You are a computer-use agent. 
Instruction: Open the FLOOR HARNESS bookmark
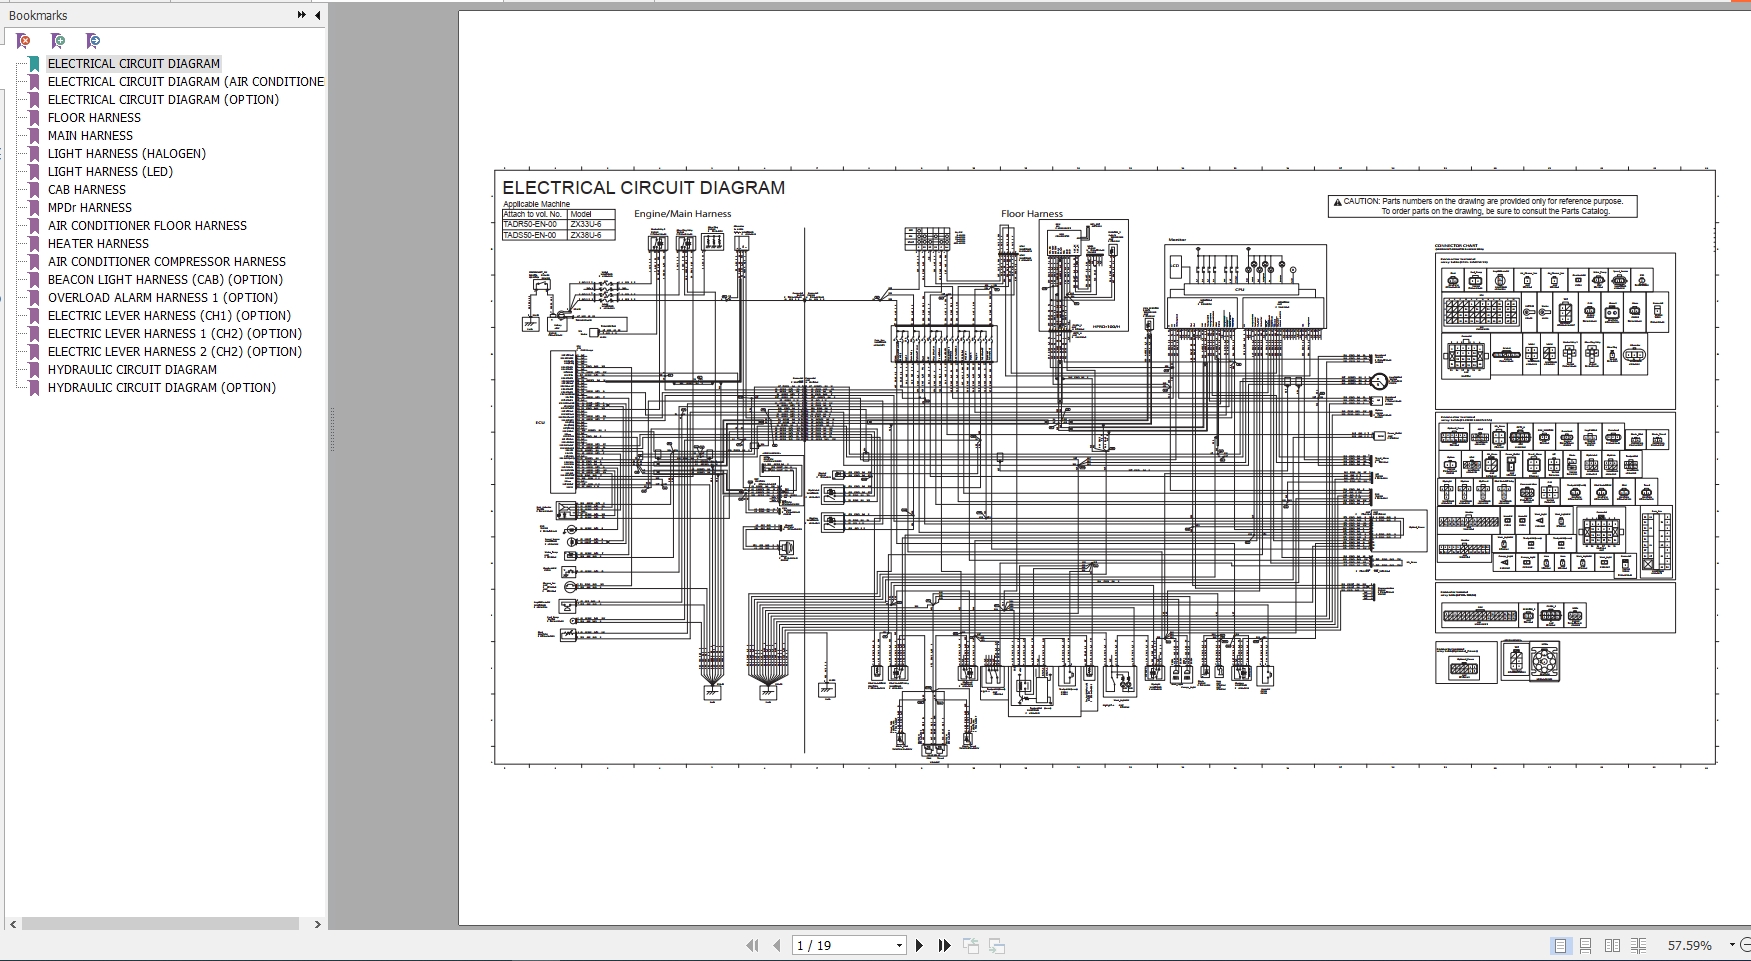tap(94, 117)
